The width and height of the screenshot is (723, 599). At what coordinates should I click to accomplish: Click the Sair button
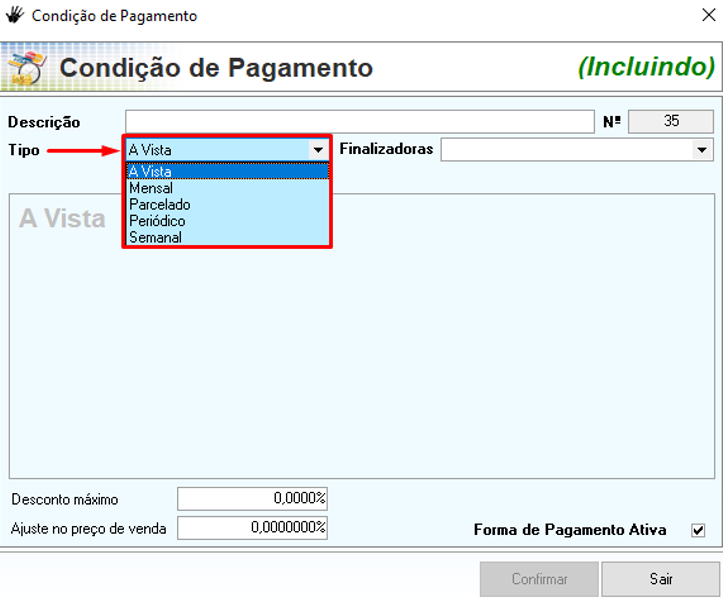(x=660, y=579)
